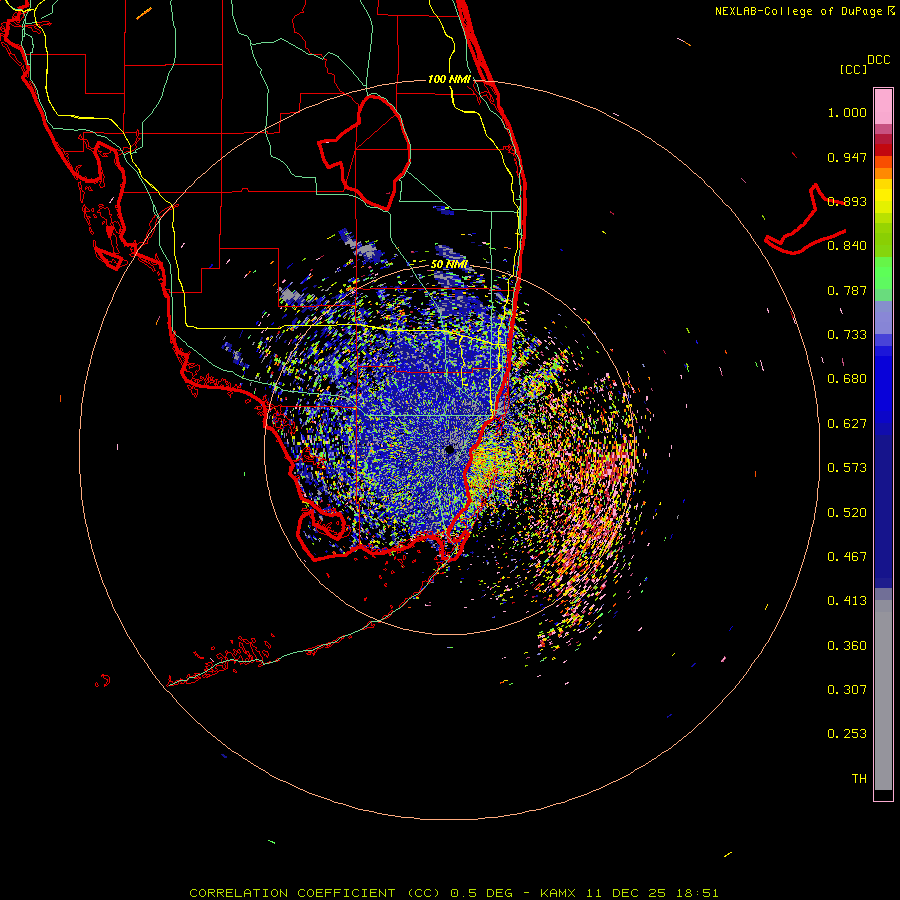Click the 11 DEC 25 date text
This screenshot has height=900, width=900.
626,893
